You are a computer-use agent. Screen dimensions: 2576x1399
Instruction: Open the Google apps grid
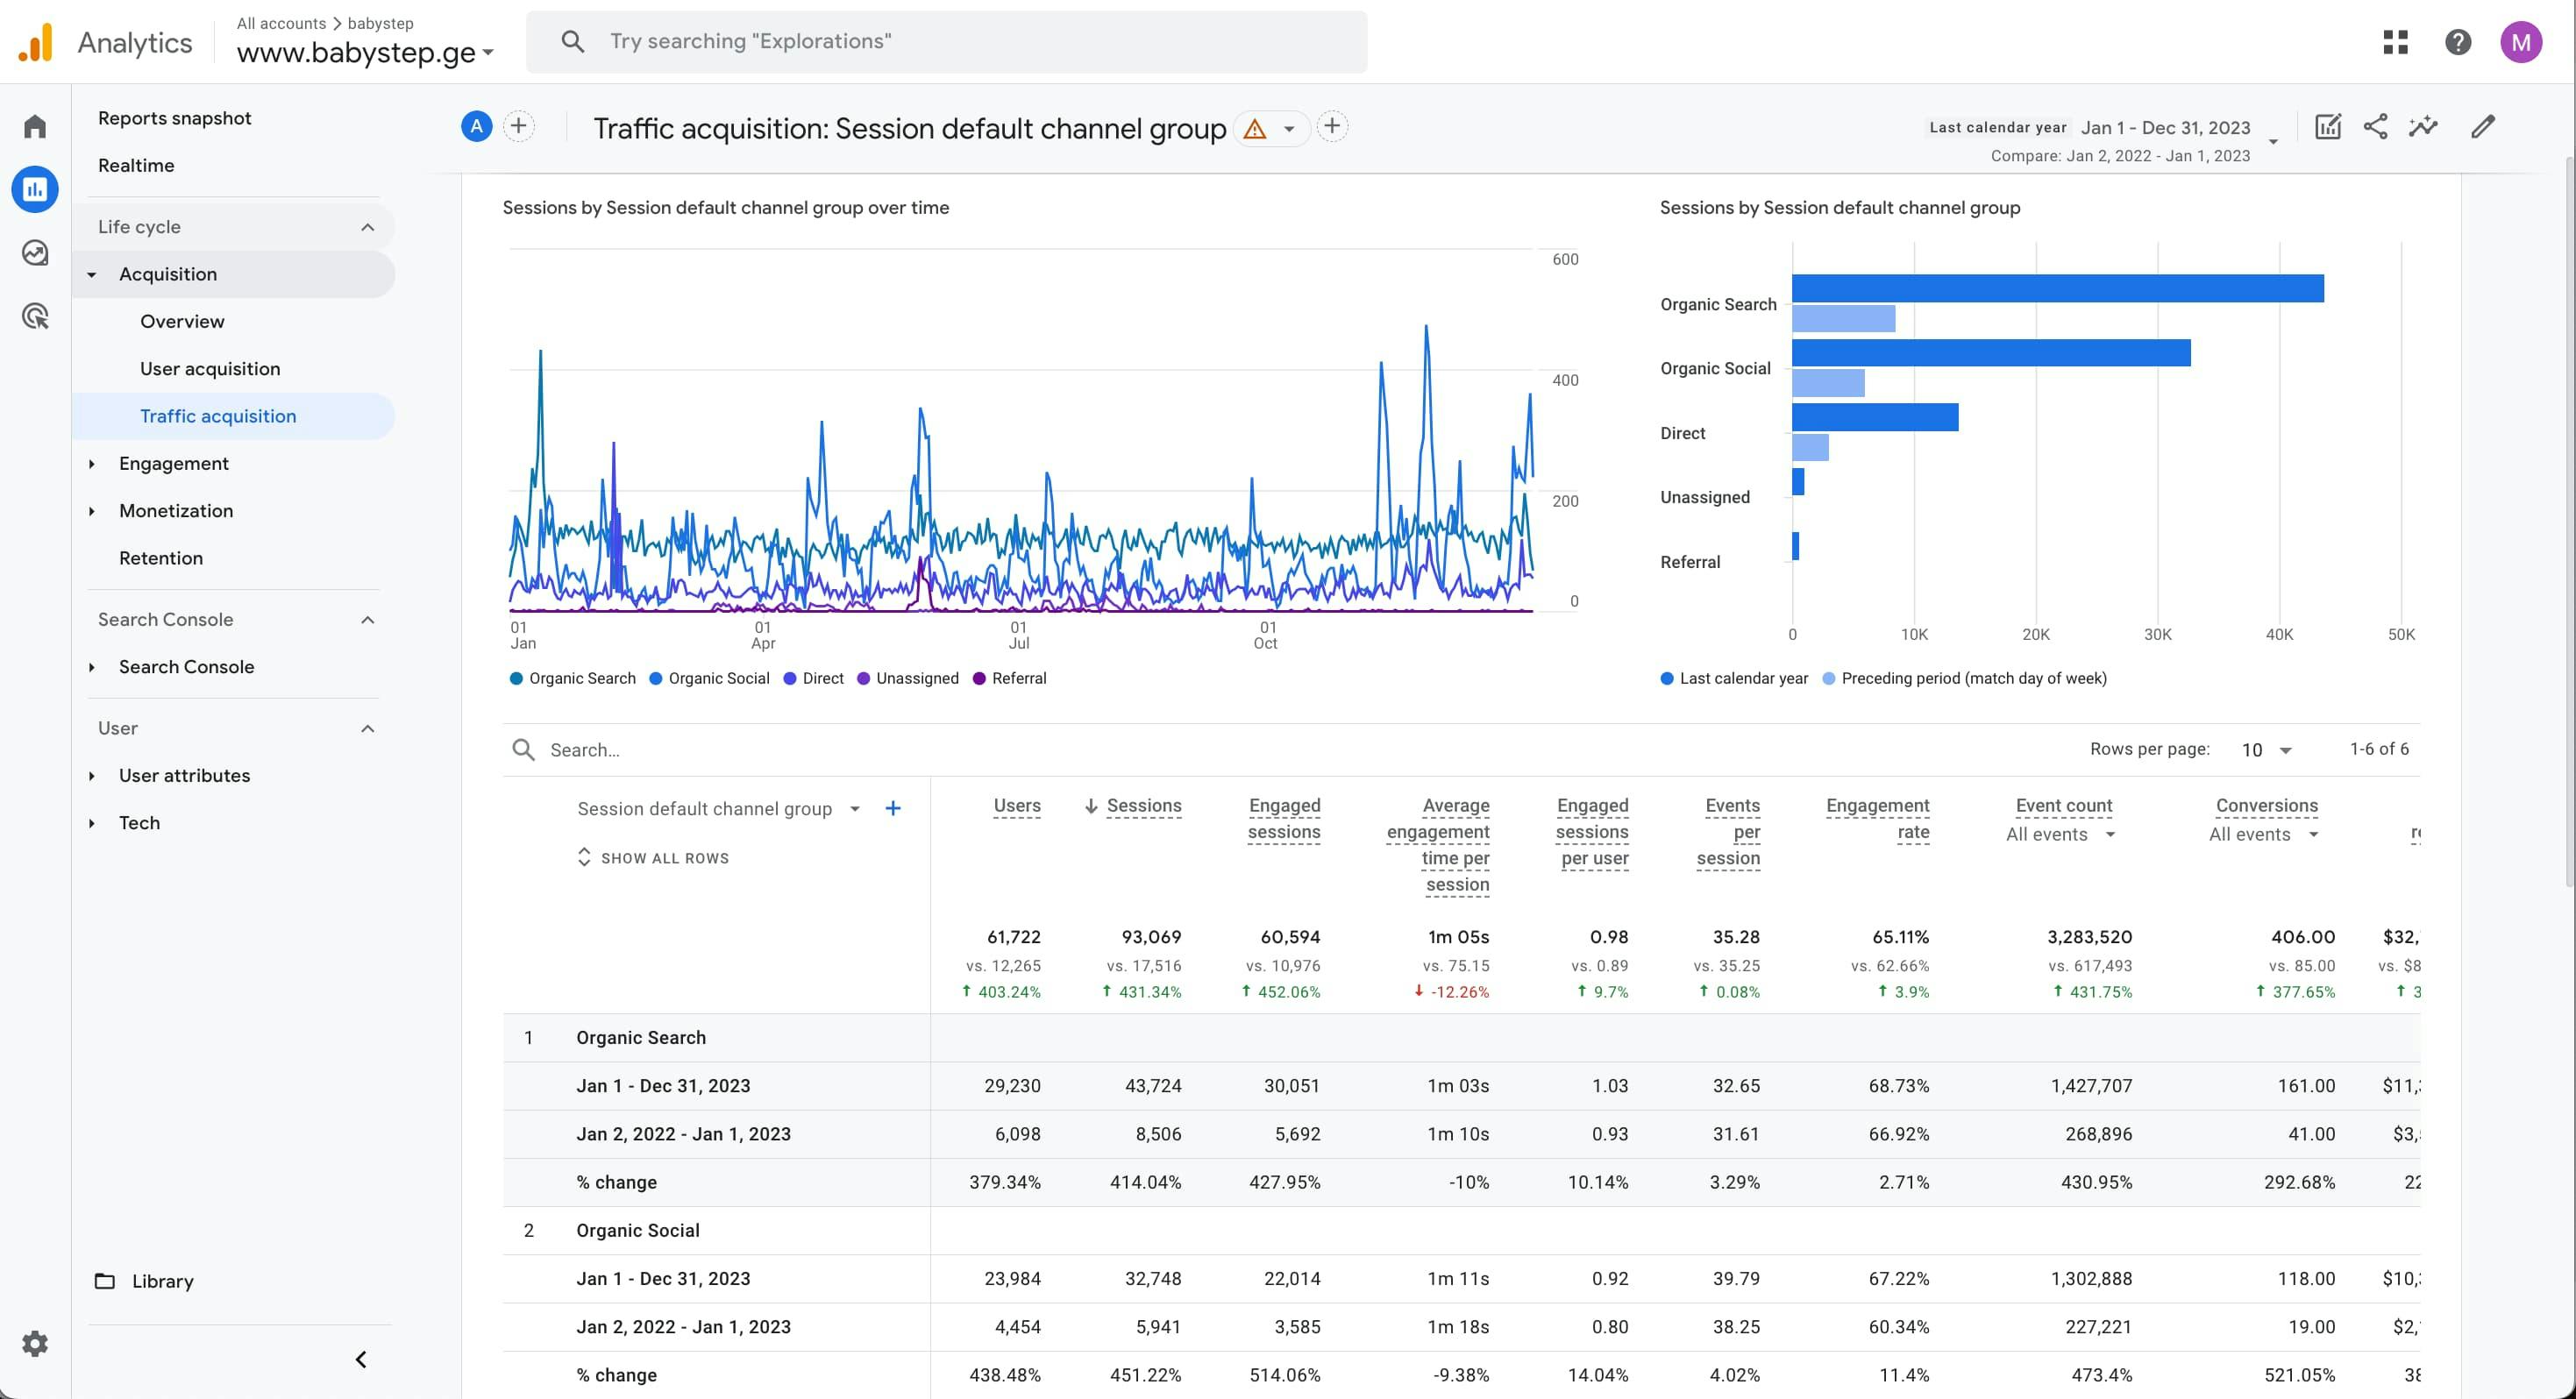2395,42
